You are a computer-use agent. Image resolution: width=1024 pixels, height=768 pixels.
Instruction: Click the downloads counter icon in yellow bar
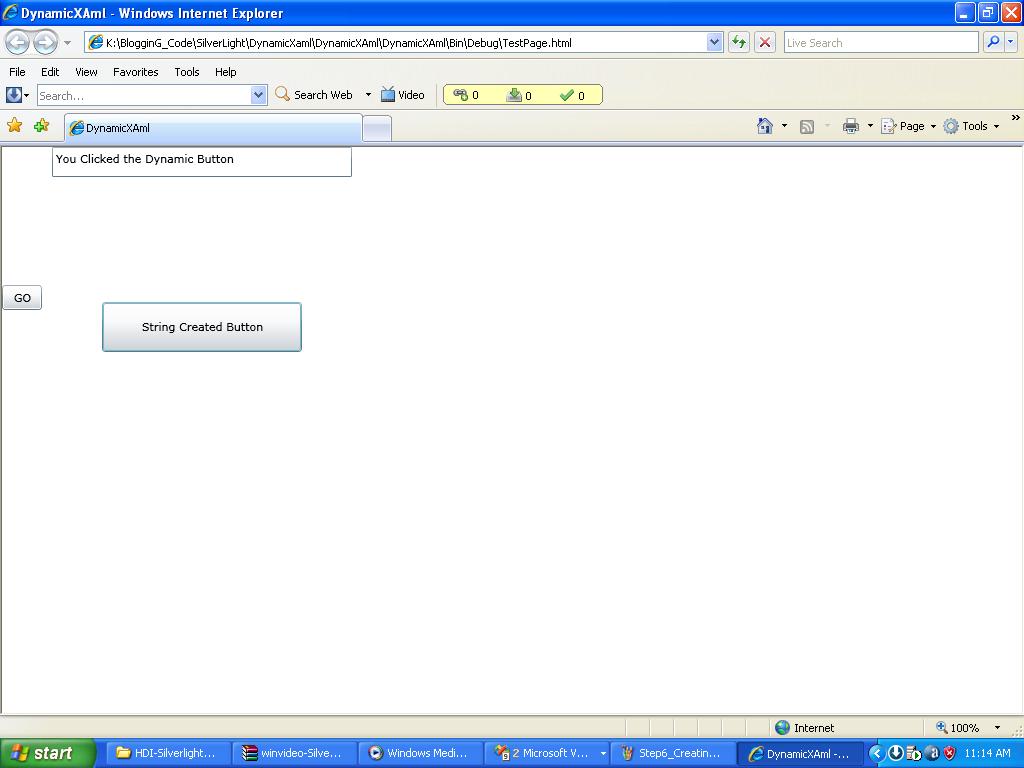pyautogui.click(x=514, y=95)
